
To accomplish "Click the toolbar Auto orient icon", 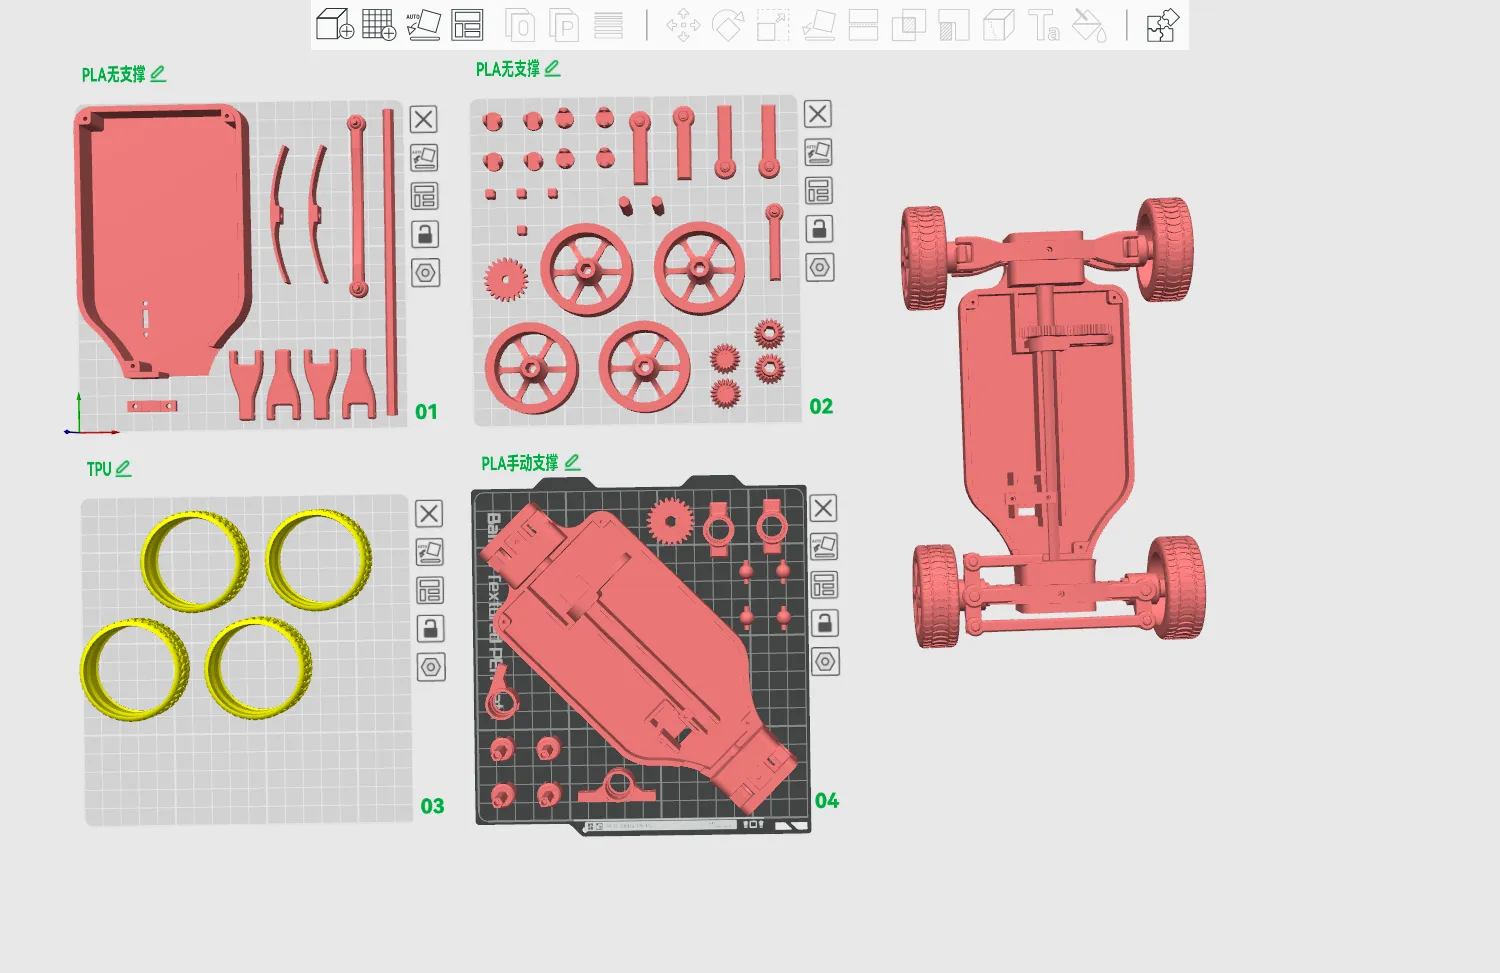I will (423, 24).
